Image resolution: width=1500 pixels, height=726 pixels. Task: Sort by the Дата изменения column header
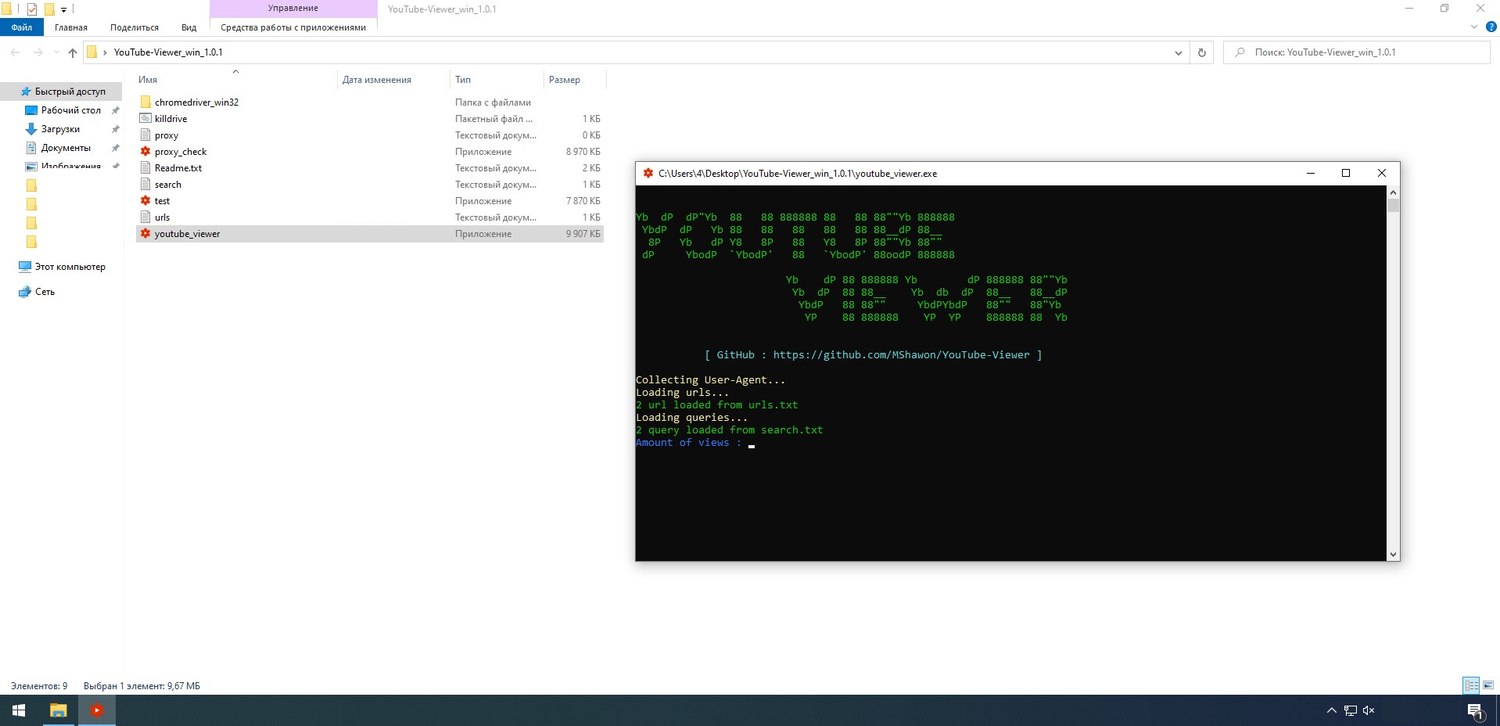tap(376, 80)
